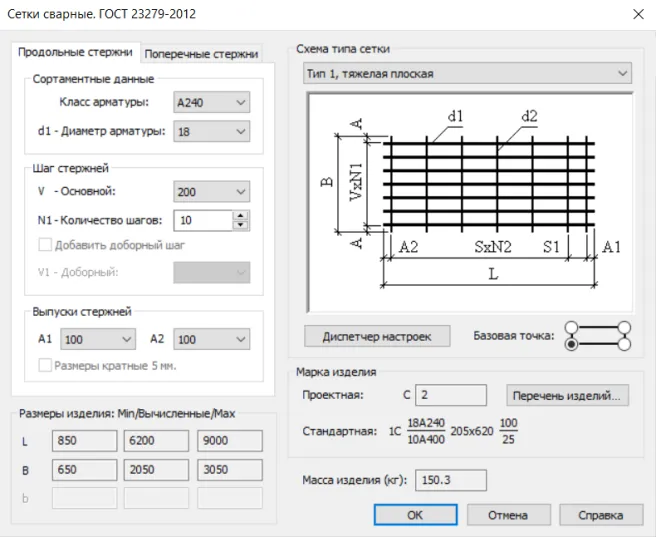
Task: Toggle the Добавить доборный шаг checkbox
Action: (45, 245)
